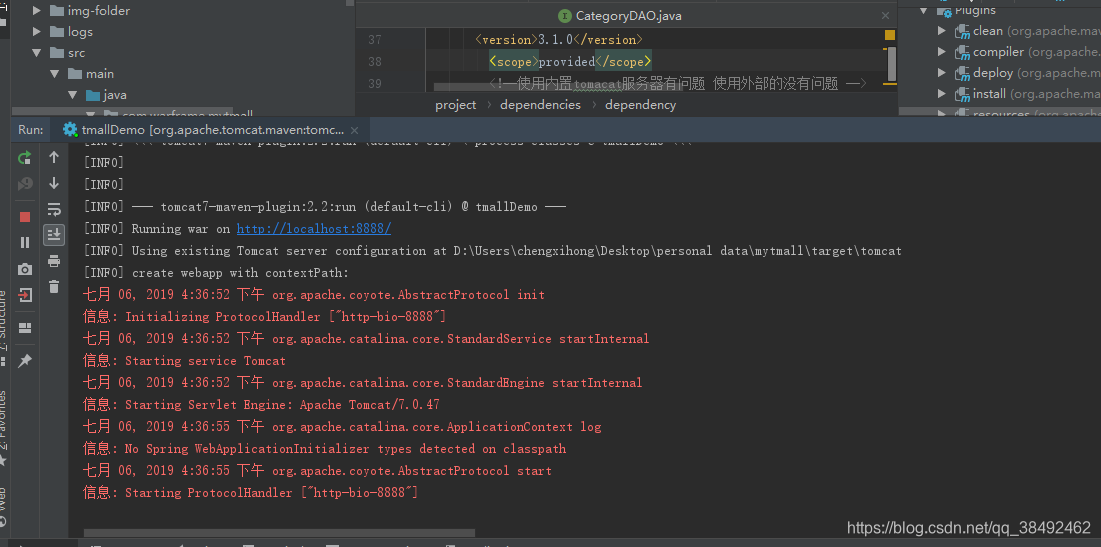Select the img-folder tree item
This screenshot has width=1101, height=547.
pyautogui.click(x=99, y=11)
